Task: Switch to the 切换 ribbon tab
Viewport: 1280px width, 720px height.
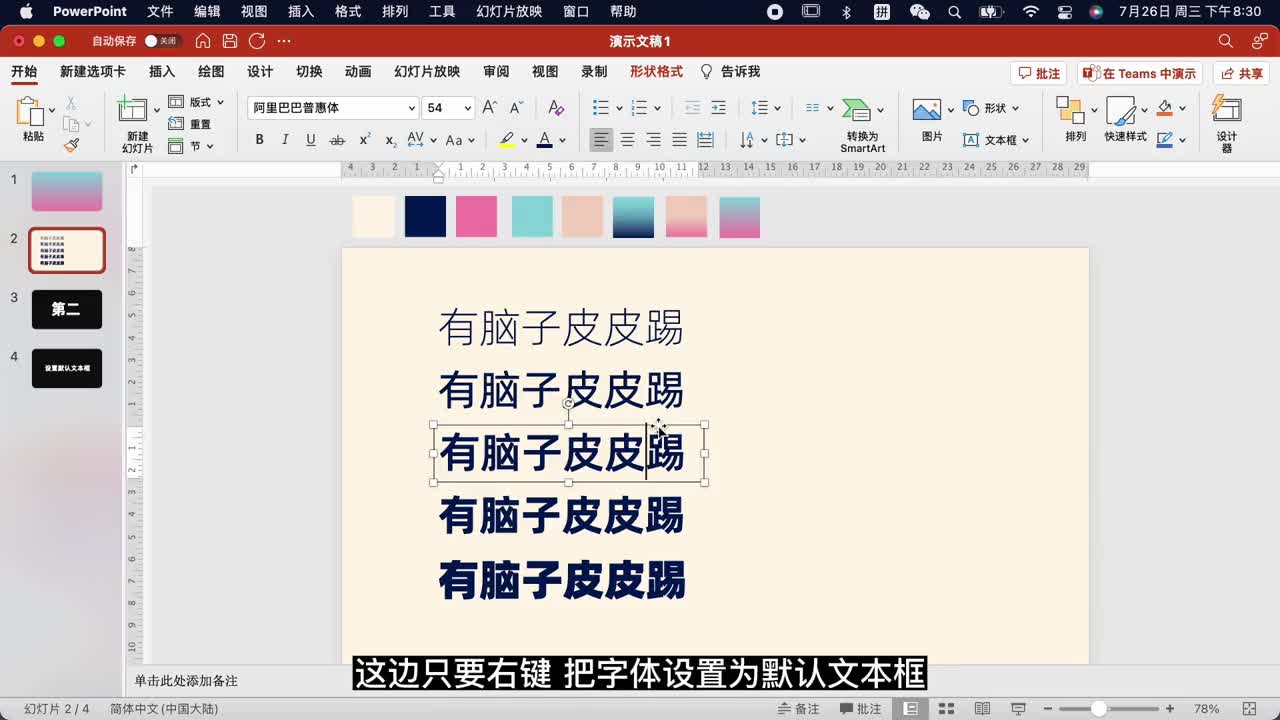Action: 307,71
